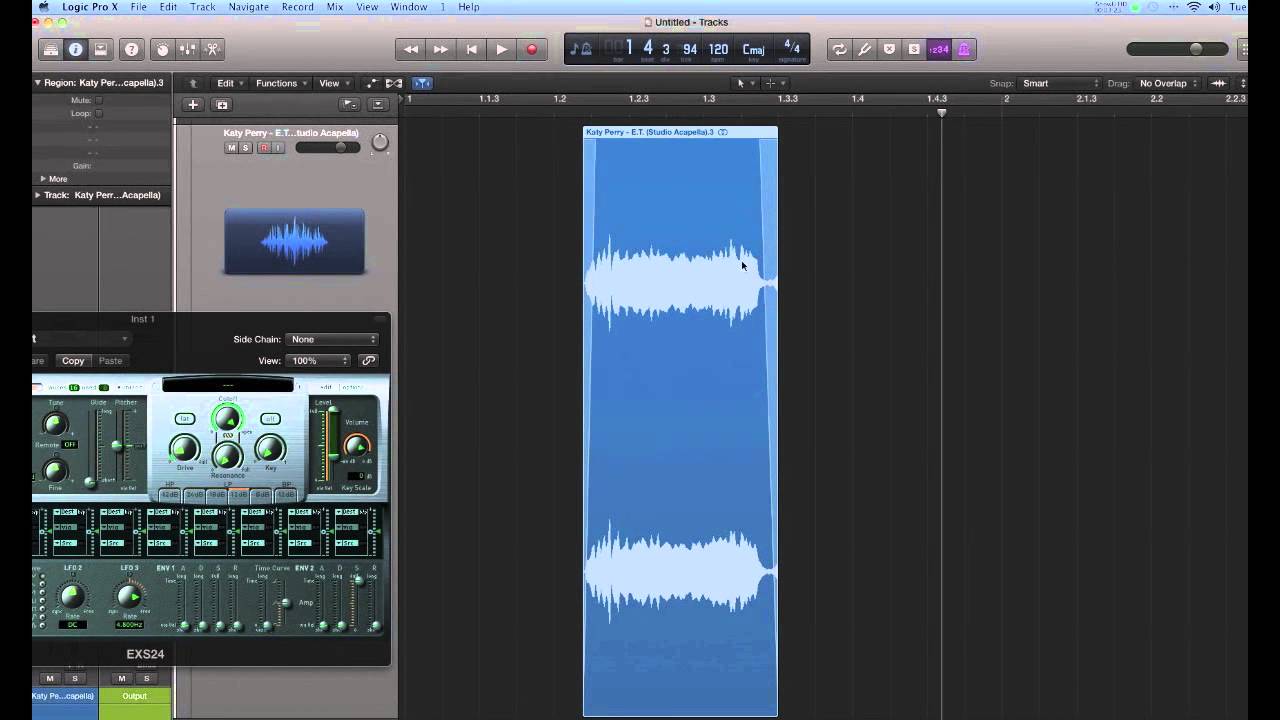1280x720 pixels.
Task: Expand the Track inspector section
Action: (38, 195)
